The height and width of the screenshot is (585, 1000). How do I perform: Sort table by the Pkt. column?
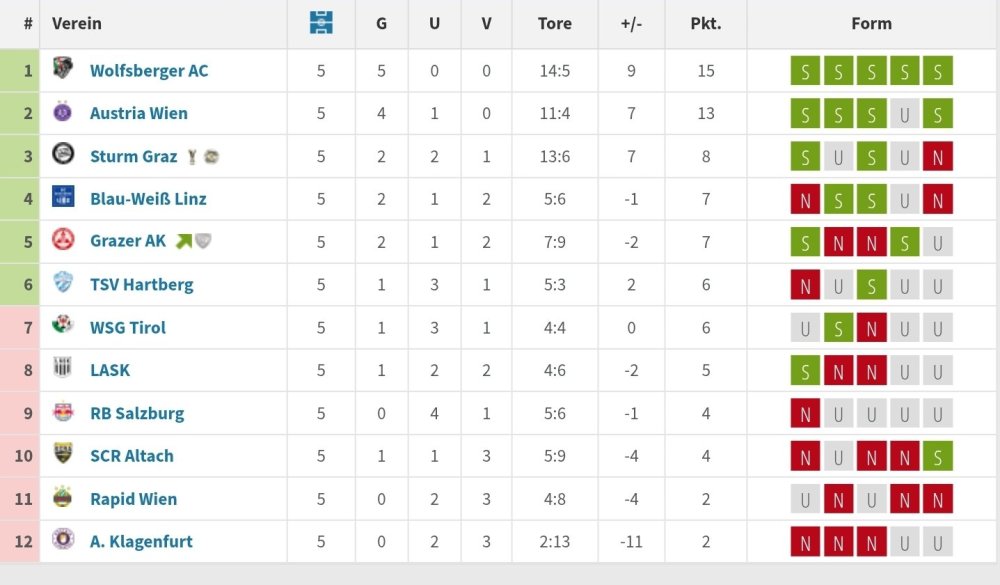tap(706, 23)
